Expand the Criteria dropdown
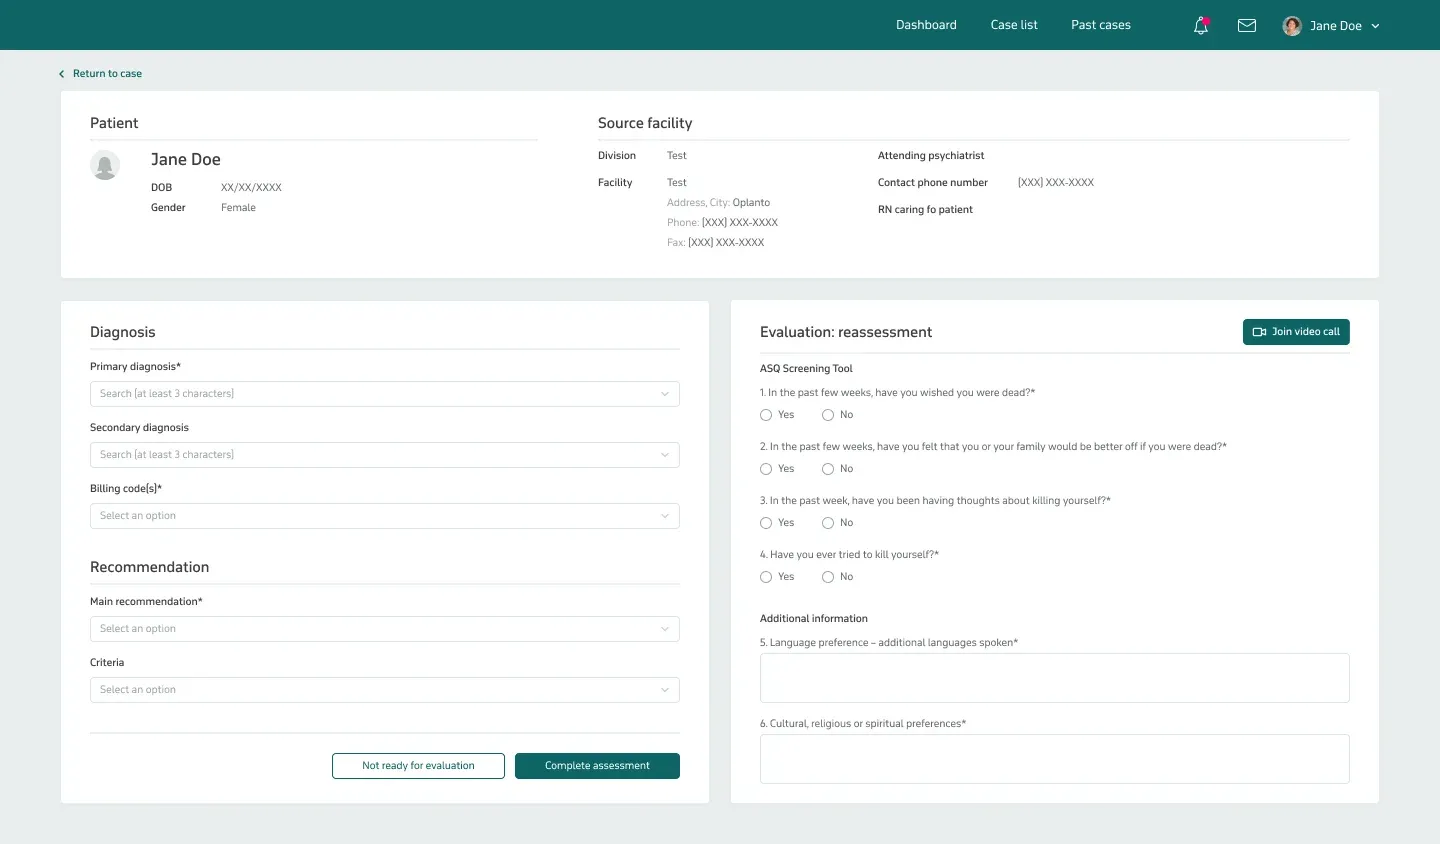 [385, 690]
